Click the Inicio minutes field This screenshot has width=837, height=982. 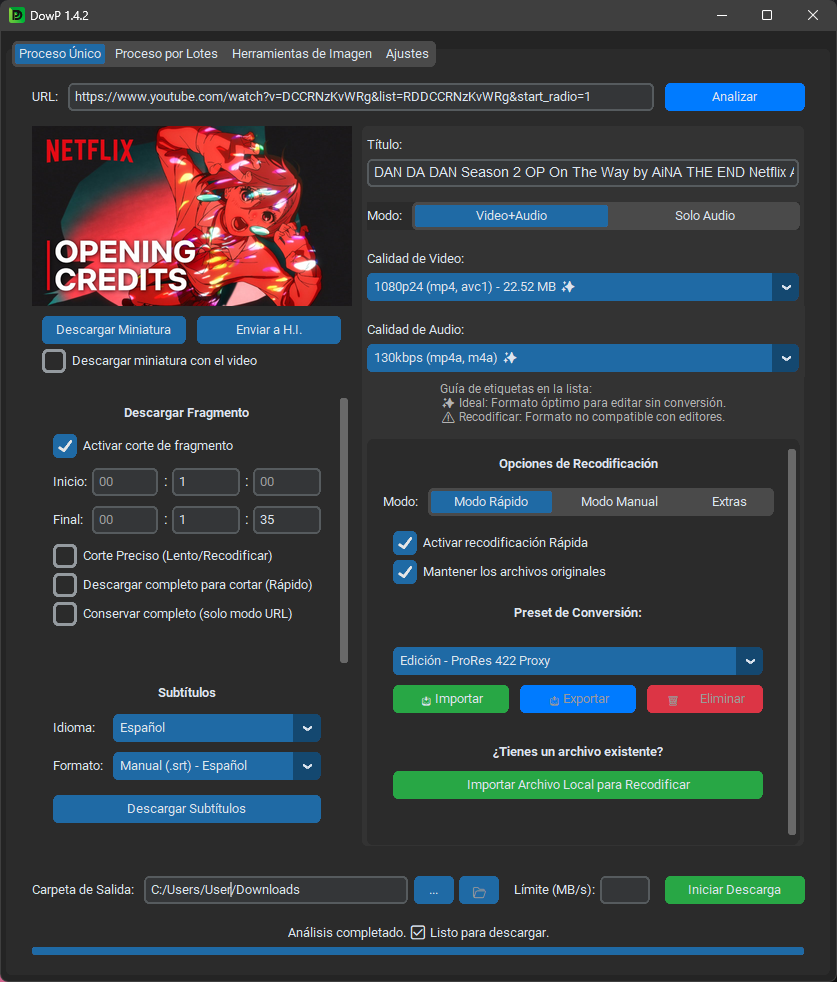(x=205, y=482)
